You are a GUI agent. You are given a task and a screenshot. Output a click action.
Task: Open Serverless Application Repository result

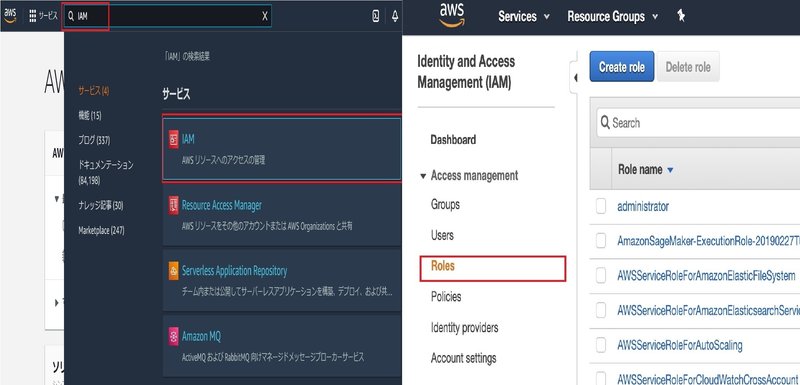click(282, 280)
